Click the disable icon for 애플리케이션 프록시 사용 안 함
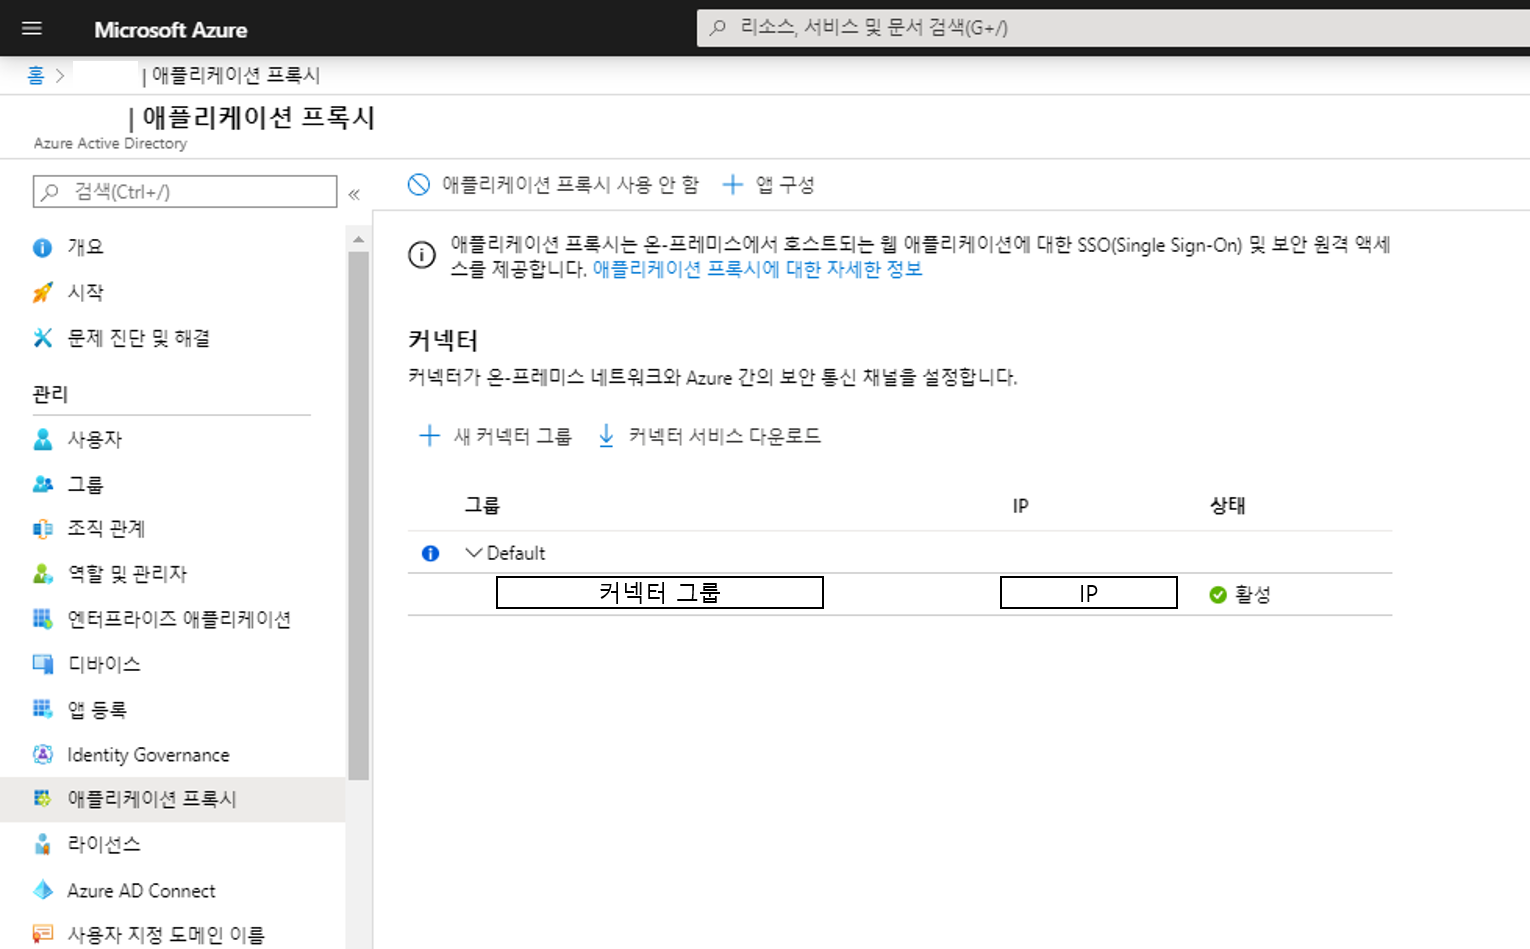 (x=419, y=184)
